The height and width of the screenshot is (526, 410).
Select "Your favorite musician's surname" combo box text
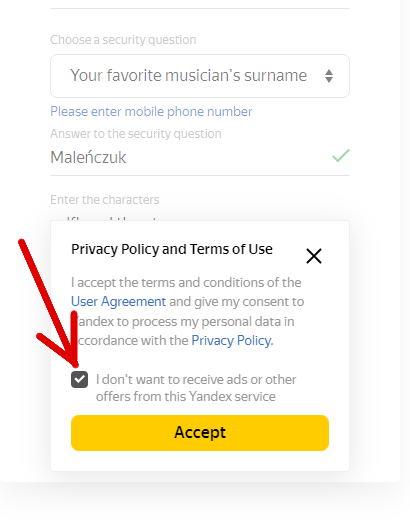(x=188, y=75)
